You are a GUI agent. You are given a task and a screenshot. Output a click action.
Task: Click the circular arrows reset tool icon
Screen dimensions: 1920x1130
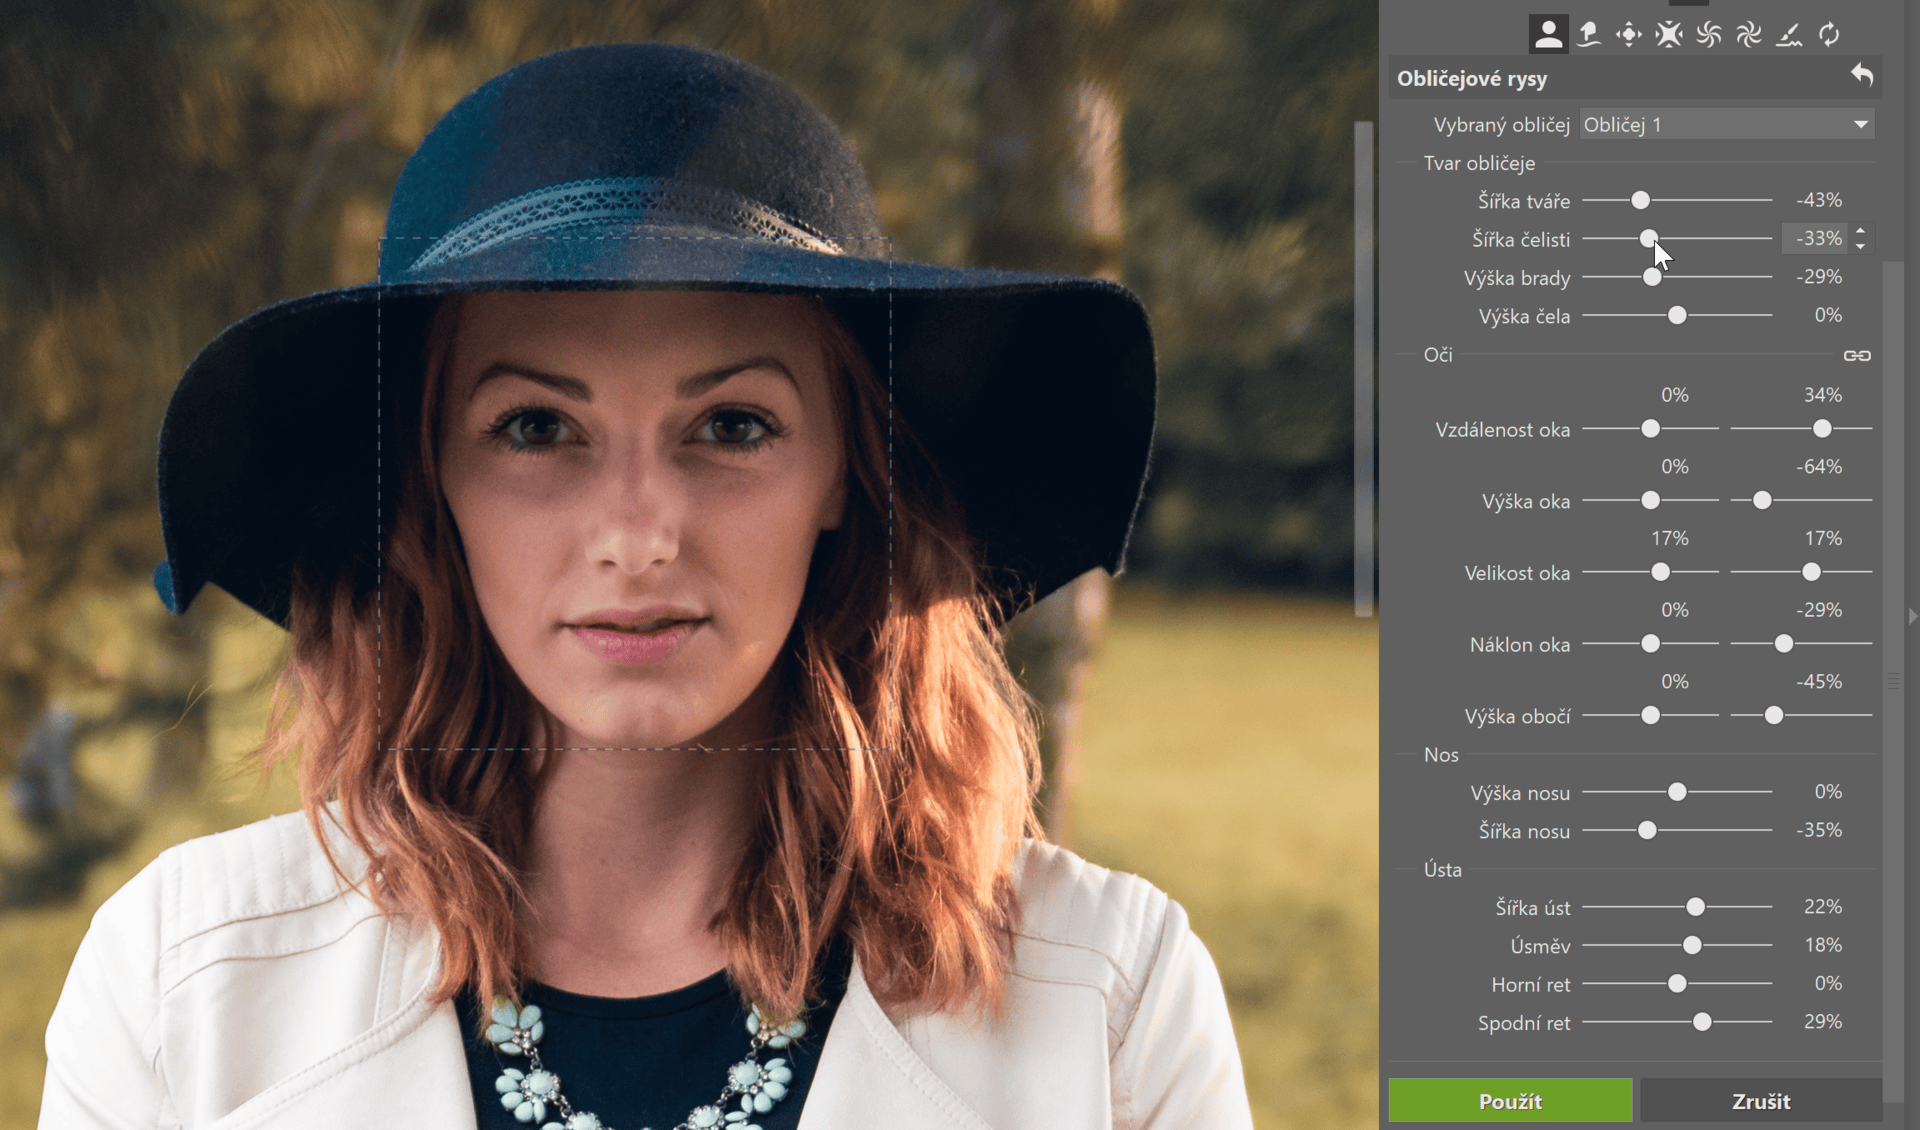[x=1828, y=35]
